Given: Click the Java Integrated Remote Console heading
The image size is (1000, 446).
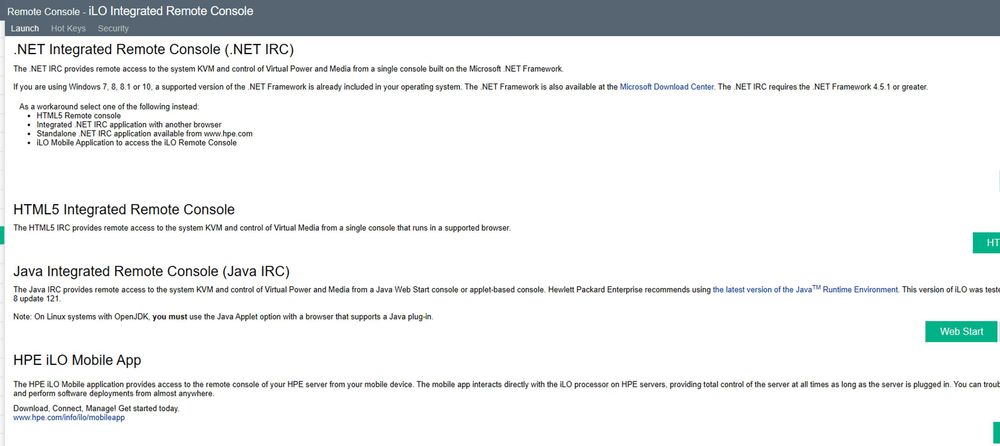Looking at the screenshot, I should click(x=151, y=270).
